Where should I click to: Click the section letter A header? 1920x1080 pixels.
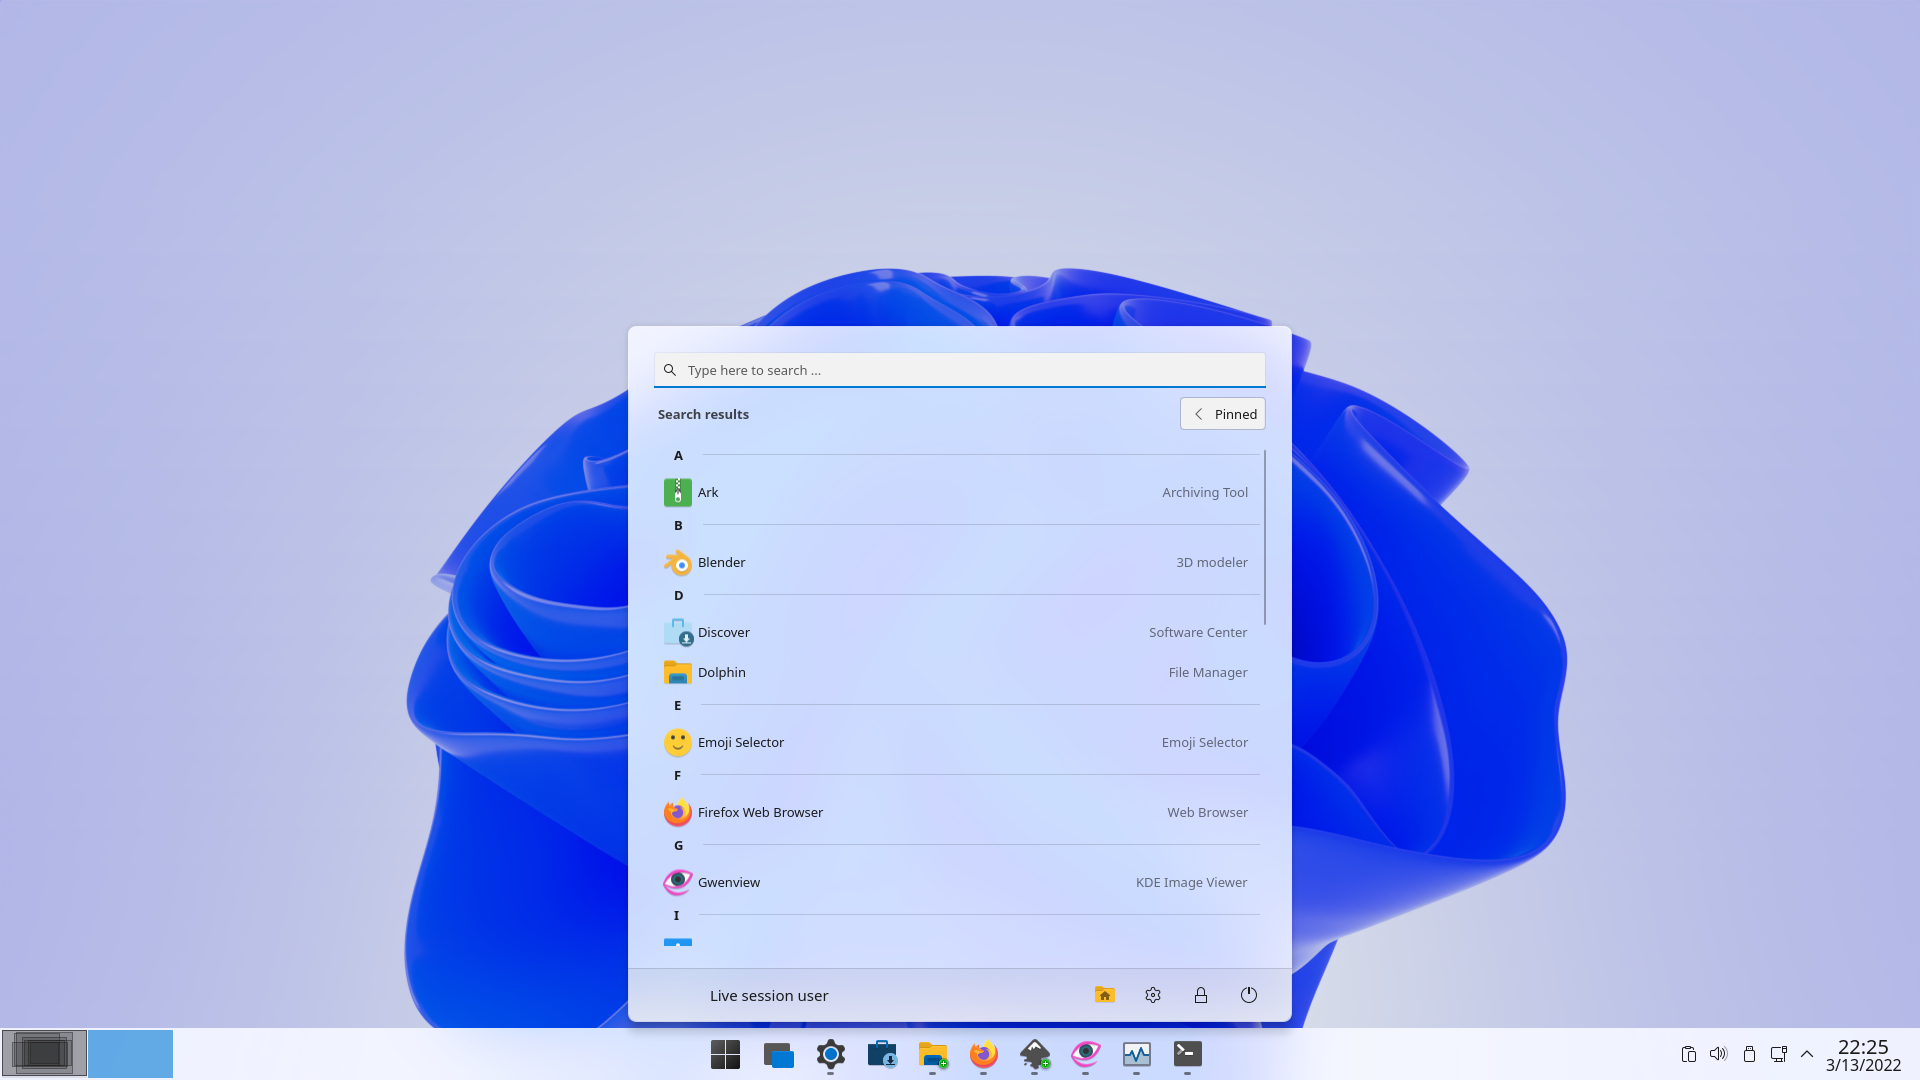pos(678,456)
